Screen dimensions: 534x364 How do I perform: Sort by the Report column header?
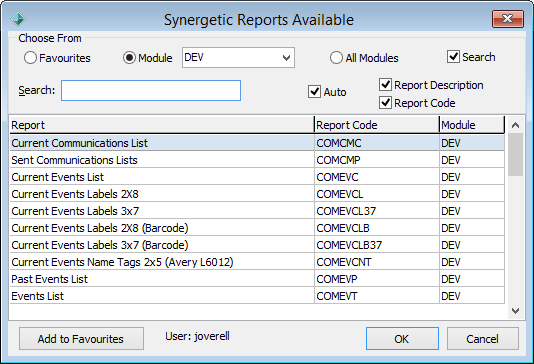(162, 125)
